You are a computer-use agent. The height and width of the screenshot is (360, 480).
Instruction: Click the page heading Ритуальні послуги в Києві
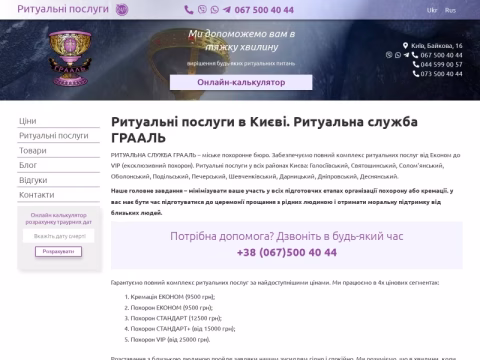(x=264, y=130)
